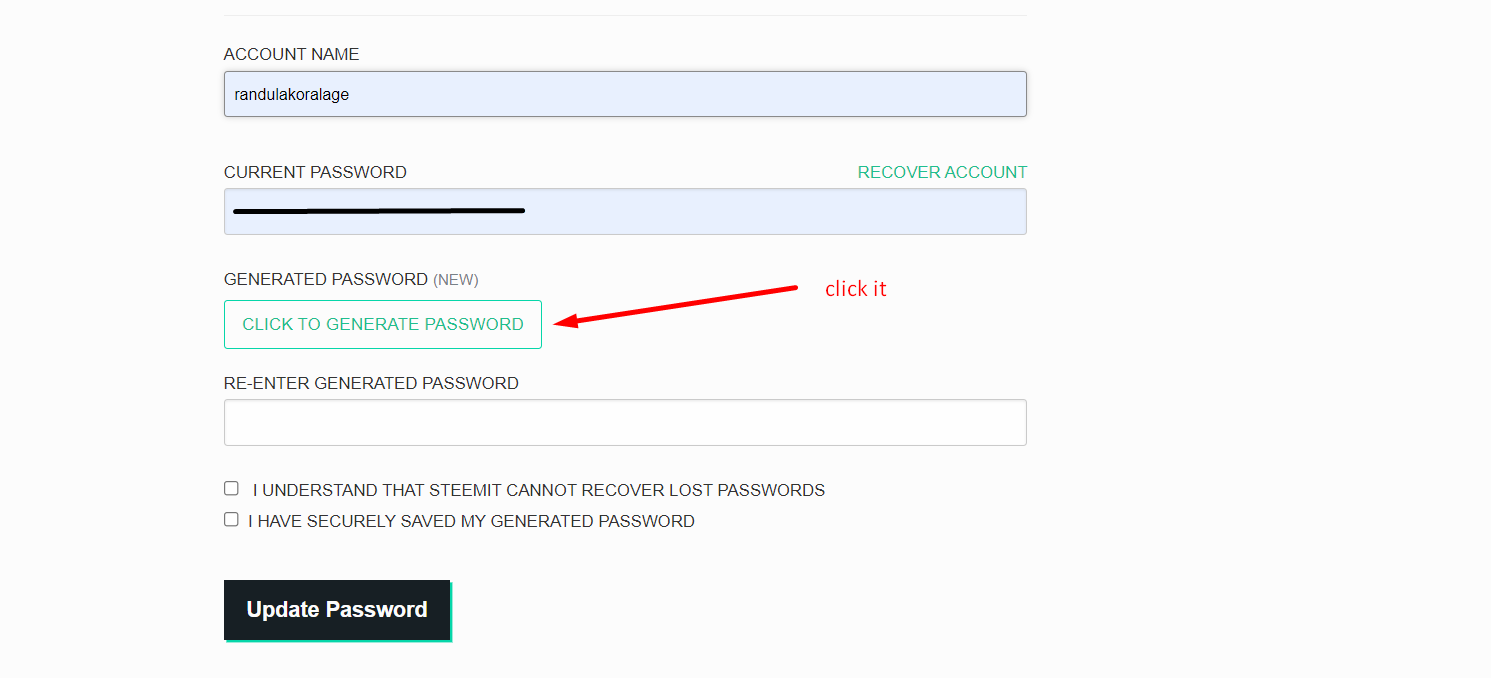Screen dimensions: 1491x678
Task: Click the Re-enter Generated Password field
Action: [x=625, y=423]
